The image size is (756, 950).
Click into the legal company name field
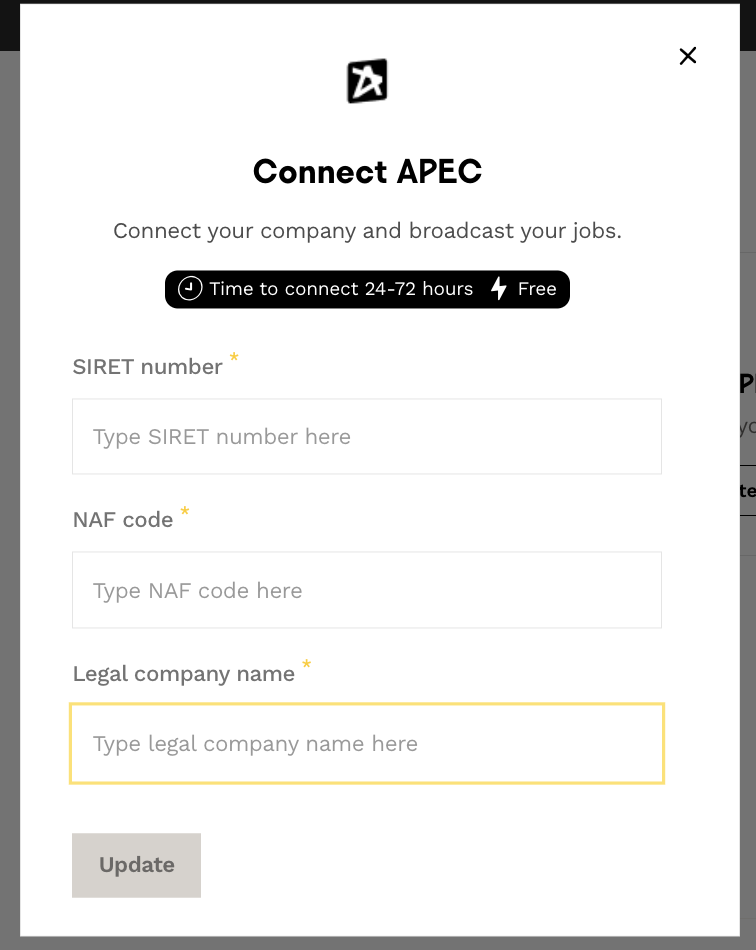click(367, 744)
